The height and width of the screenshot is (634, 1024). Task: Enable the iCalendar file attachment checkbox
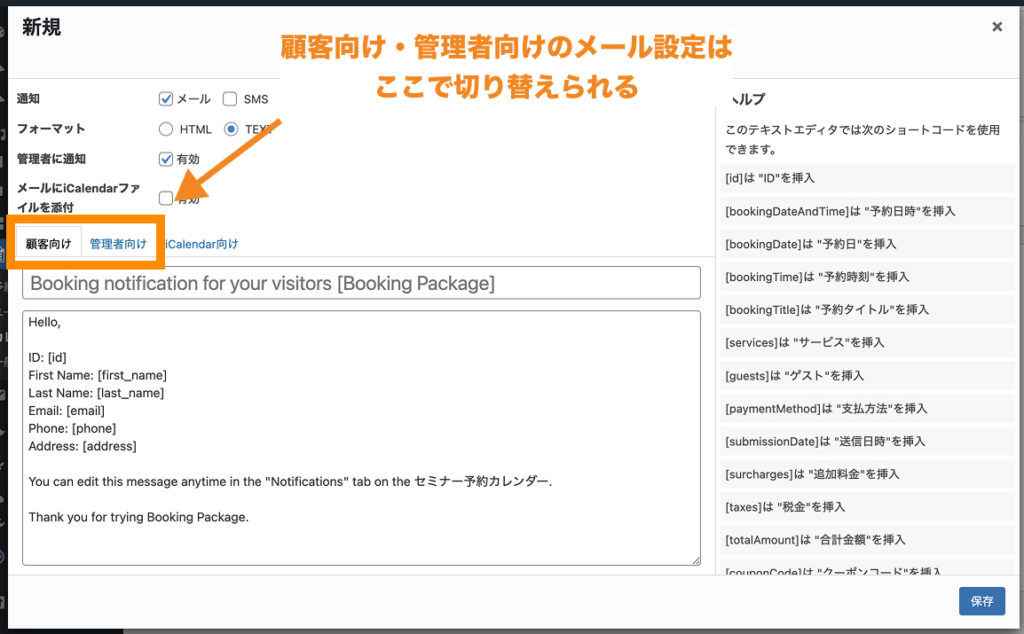point(166,198)
